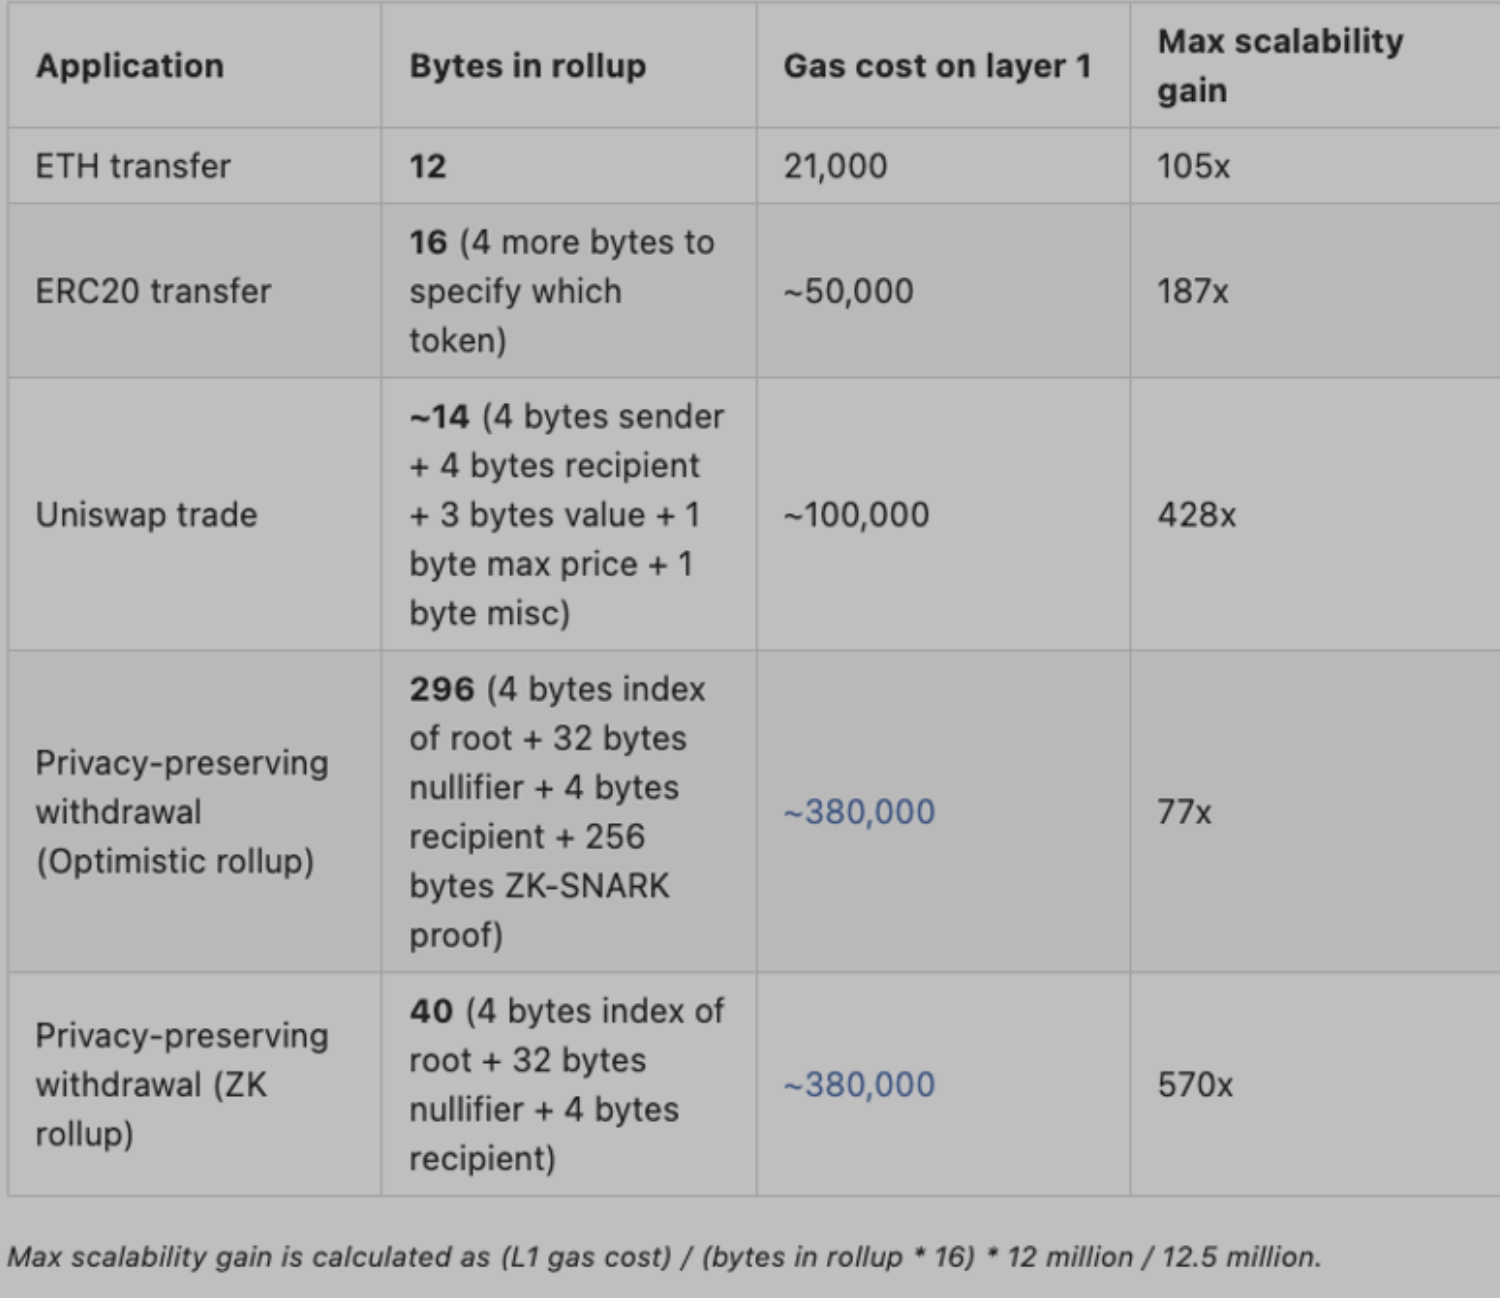The height and width of the screenshot is (1298, 1500).
Task: Click the 21,000 gas cost cell
Action: [835, 166]
